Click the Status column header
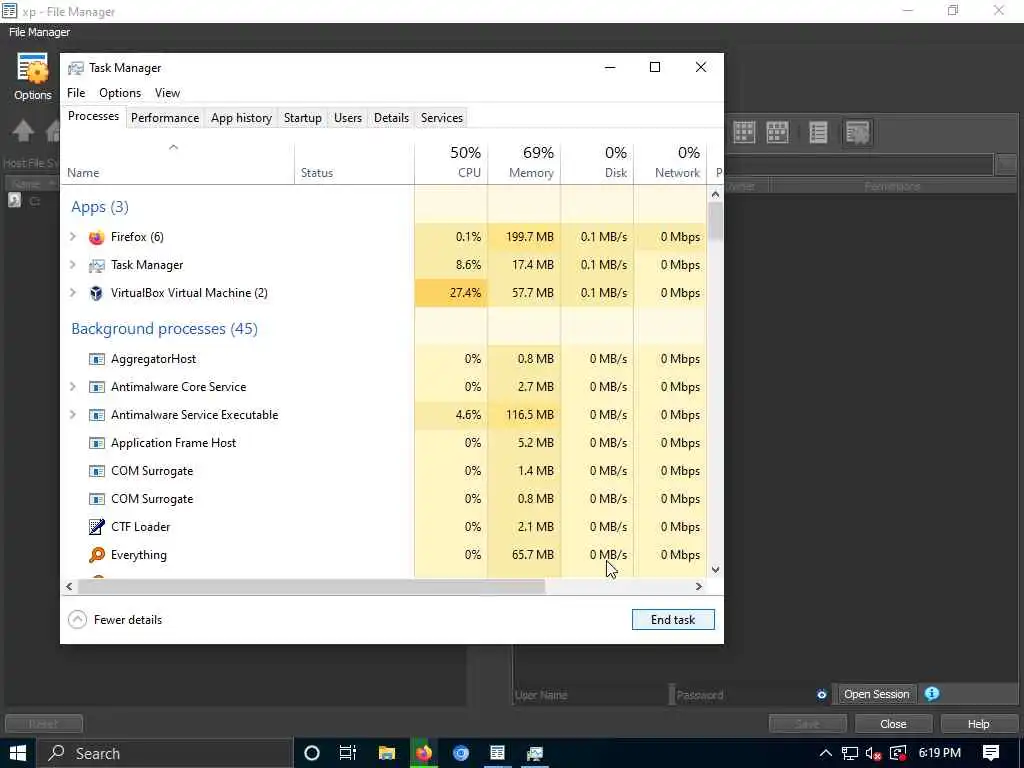Viewport: 1024px width, 768px height. 354,163
